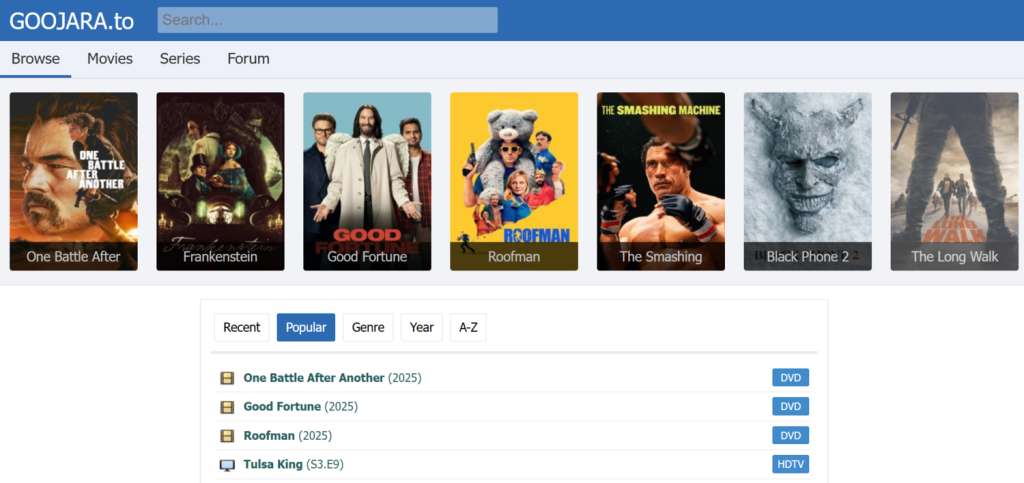Screen dimensions: 1024x483
Task: Click the HDTV badge on Tulsa King row
Action: pyautogui.click(x=790, y=464)
